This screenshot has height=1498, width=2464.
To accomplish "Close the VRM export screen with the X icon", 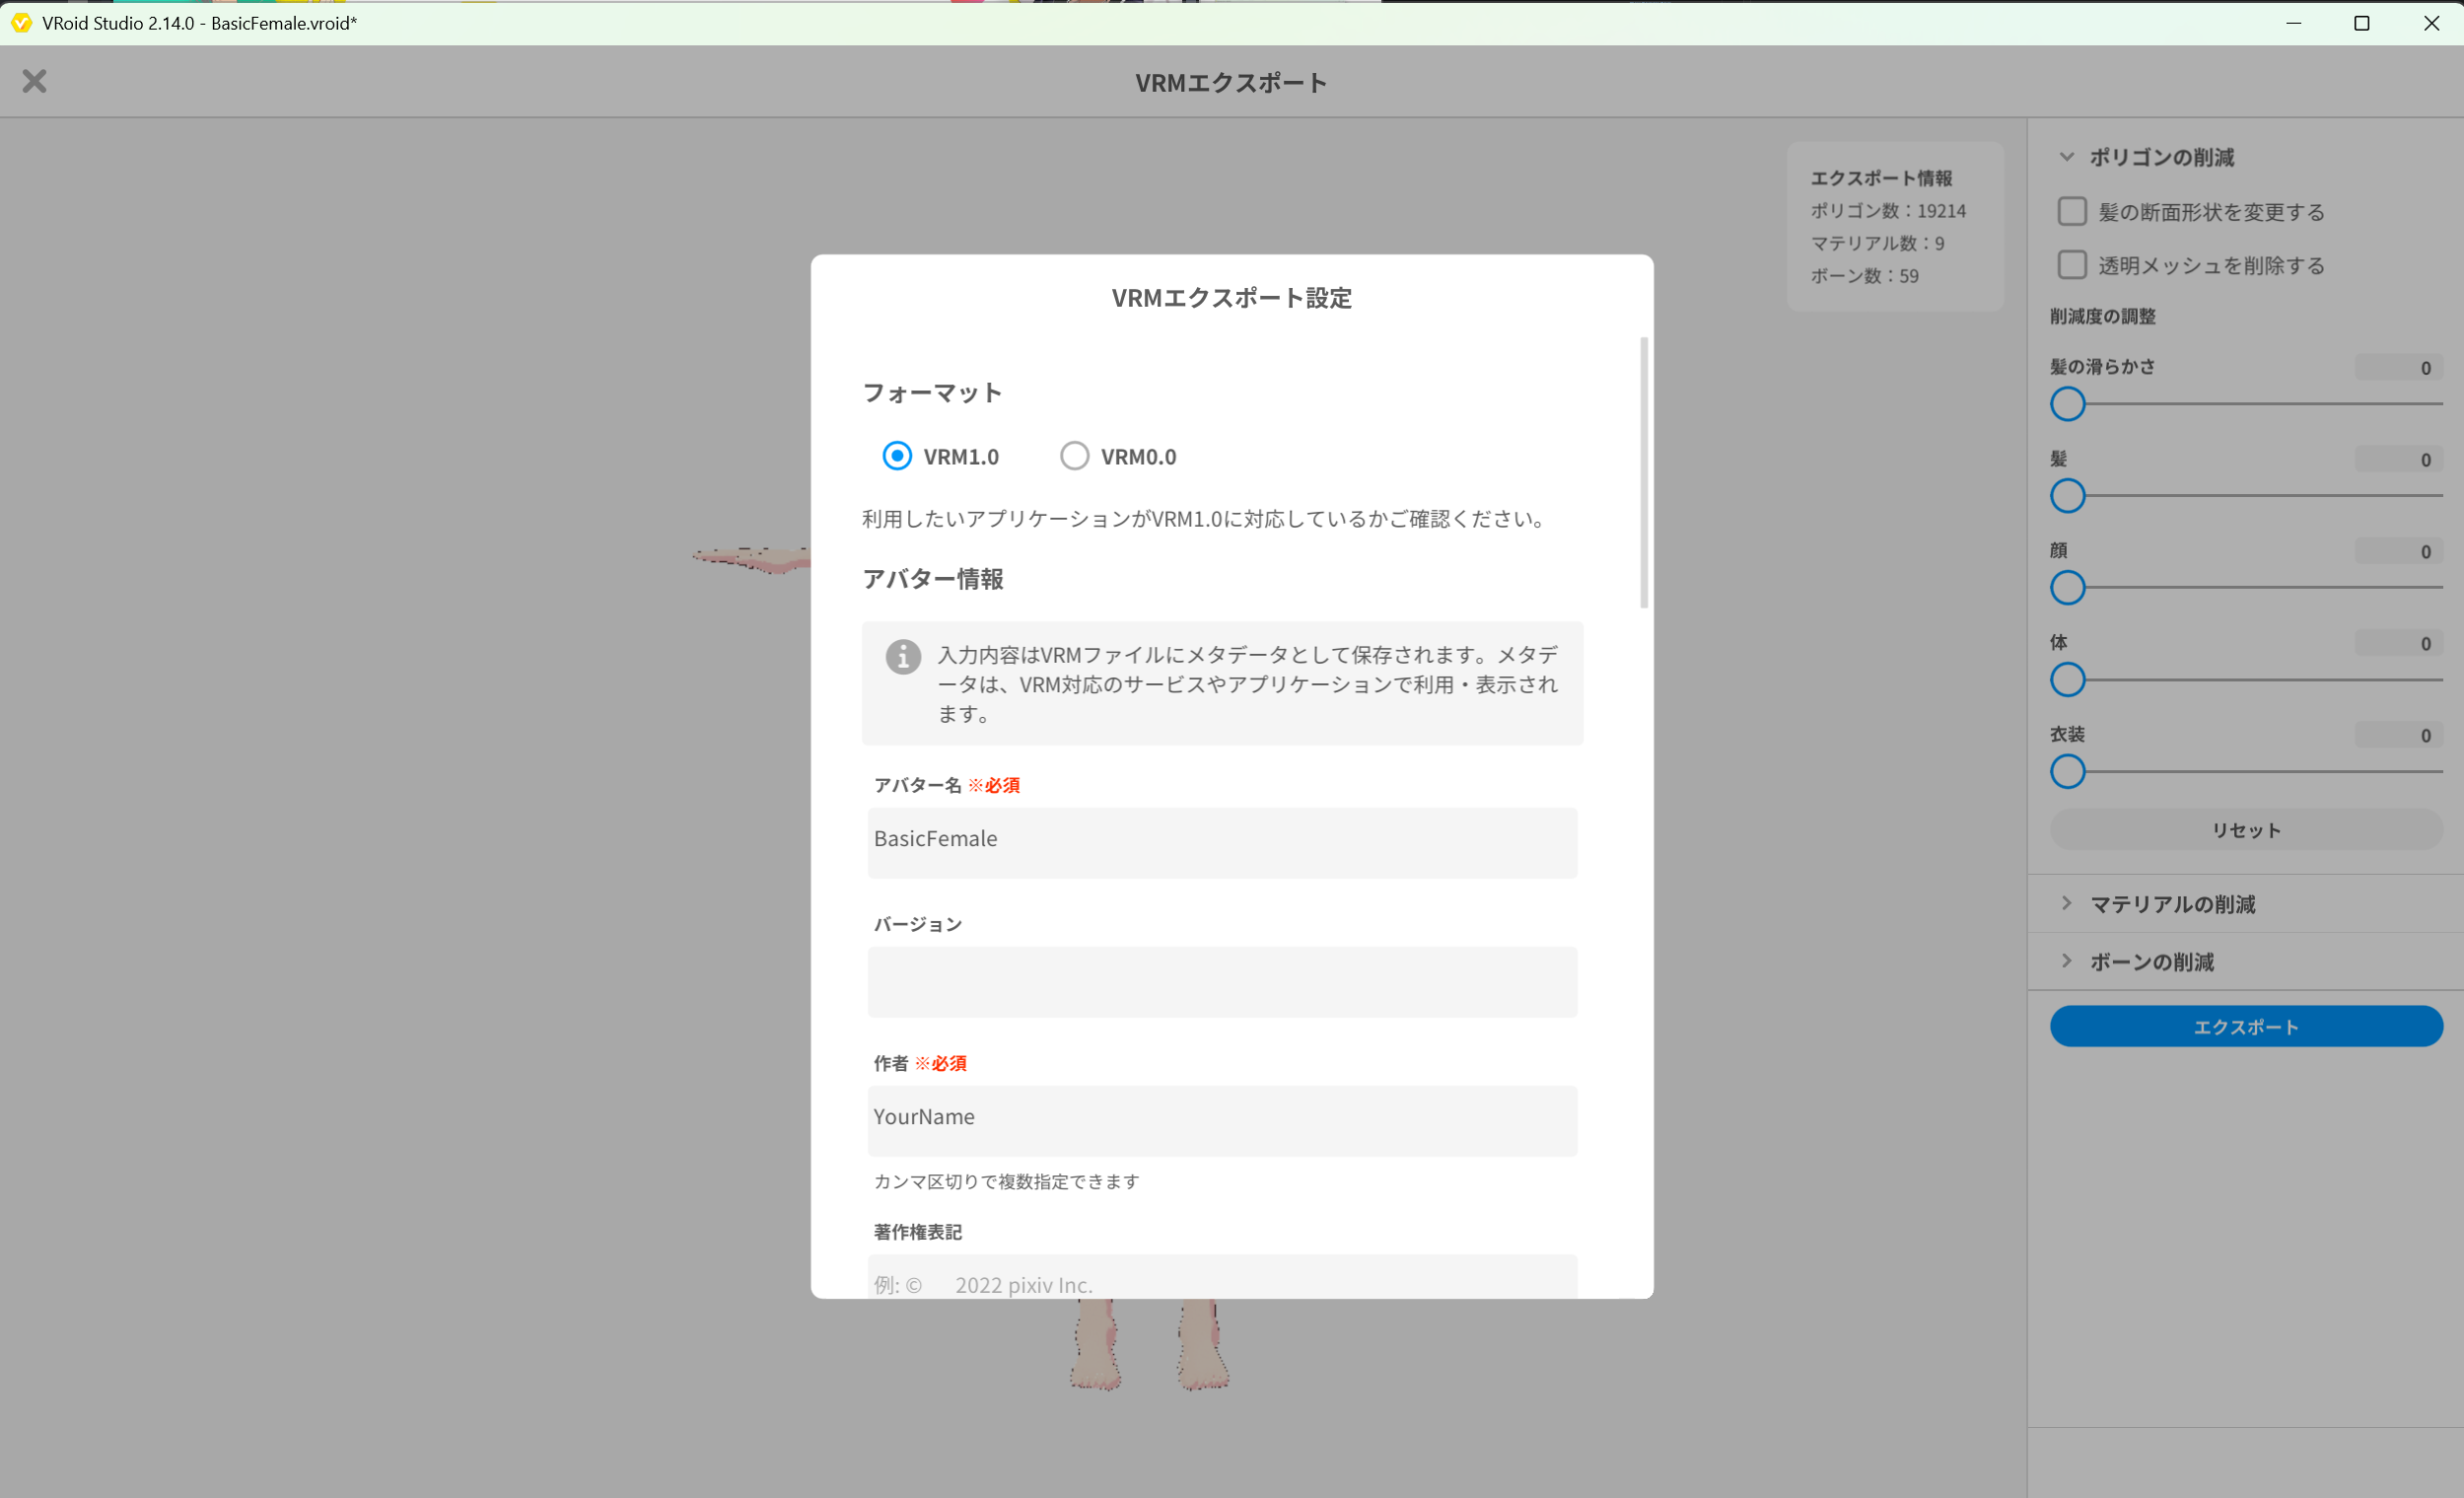I will 35,81.
